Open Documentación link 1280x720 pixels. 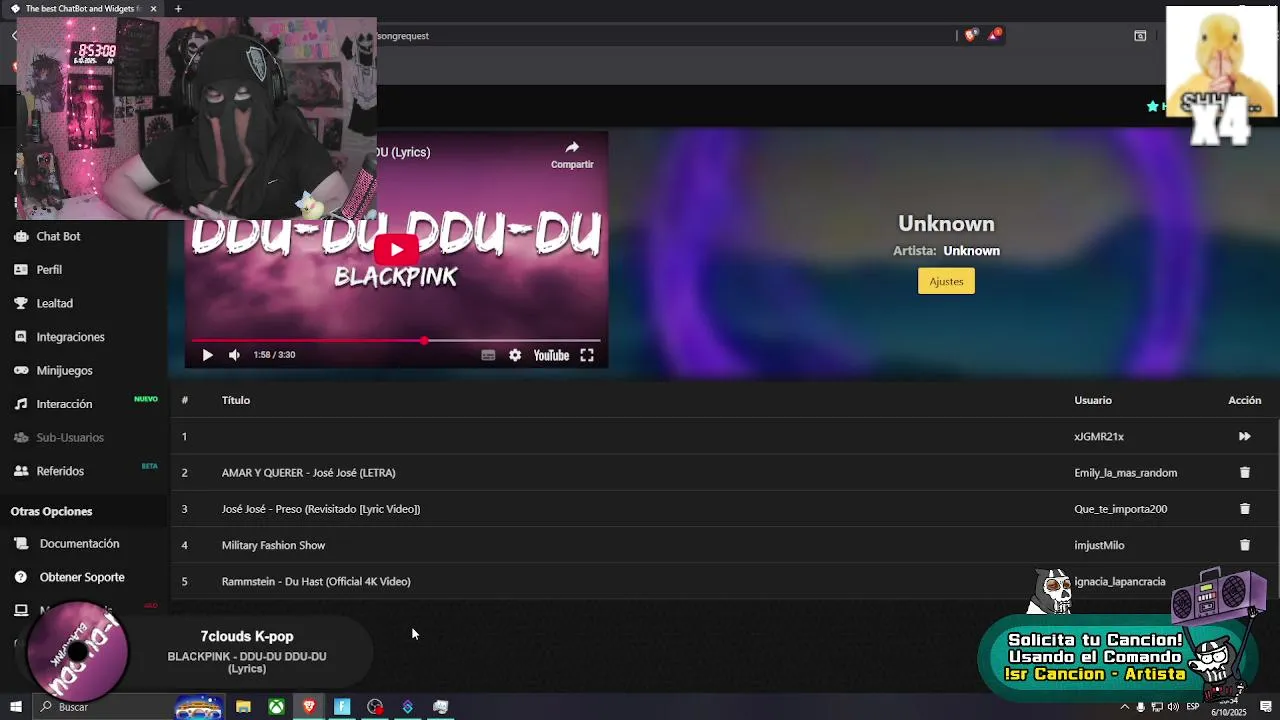79,544
